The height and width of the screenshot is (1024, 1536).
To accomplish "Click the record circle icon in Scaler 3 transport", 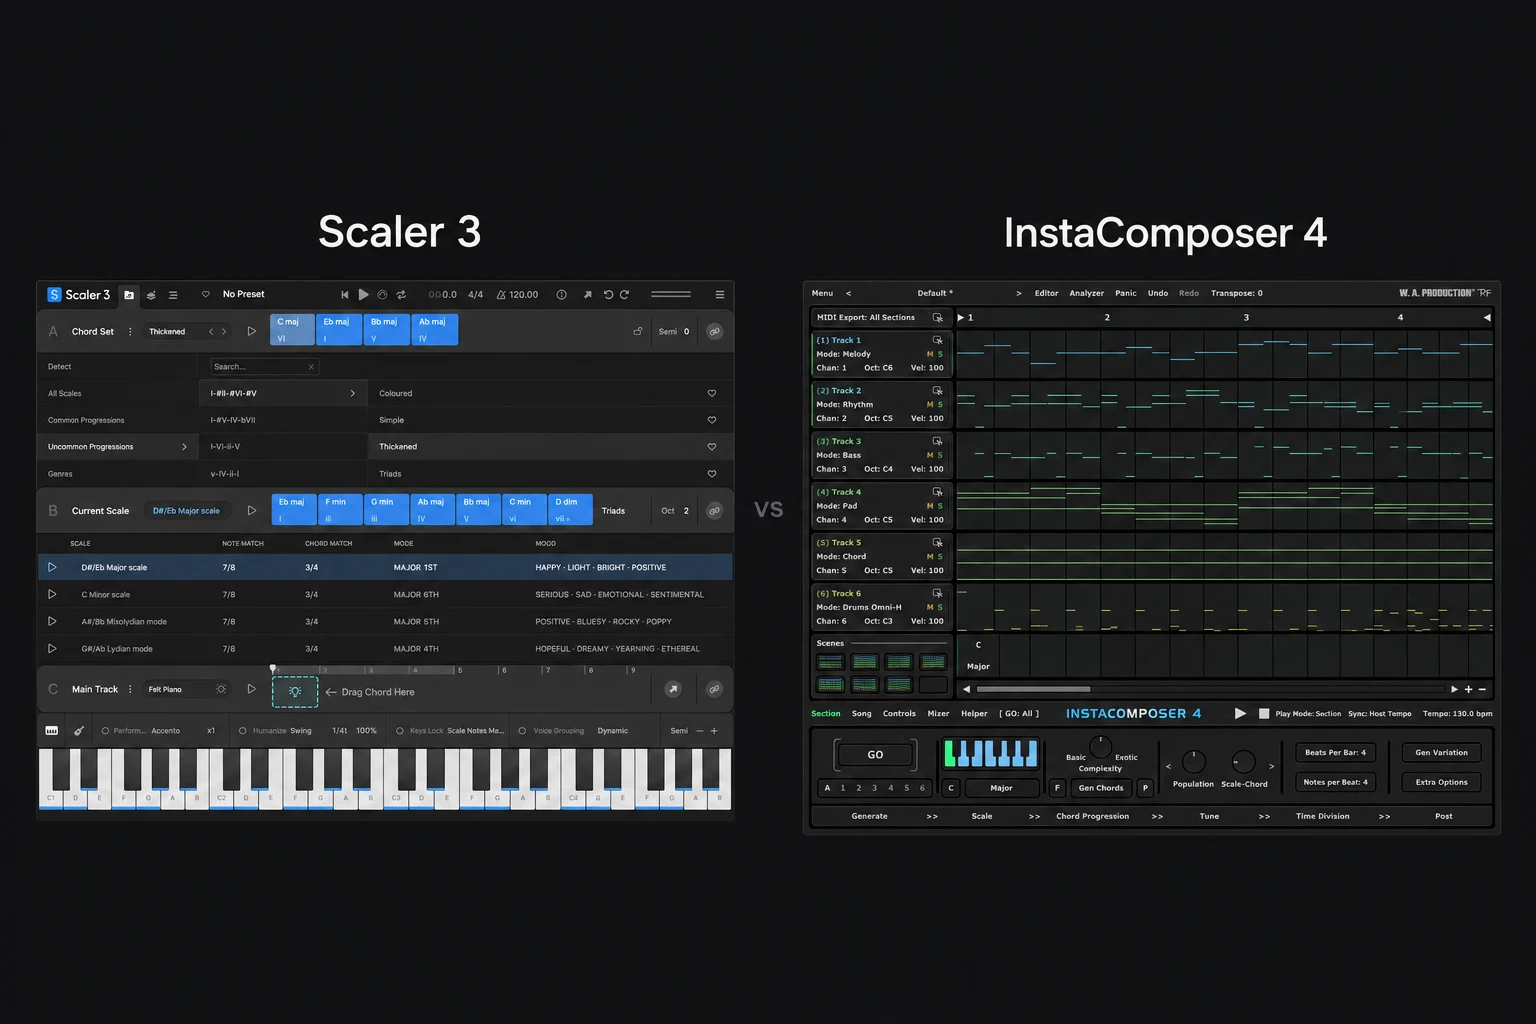I will click(382, 295).
